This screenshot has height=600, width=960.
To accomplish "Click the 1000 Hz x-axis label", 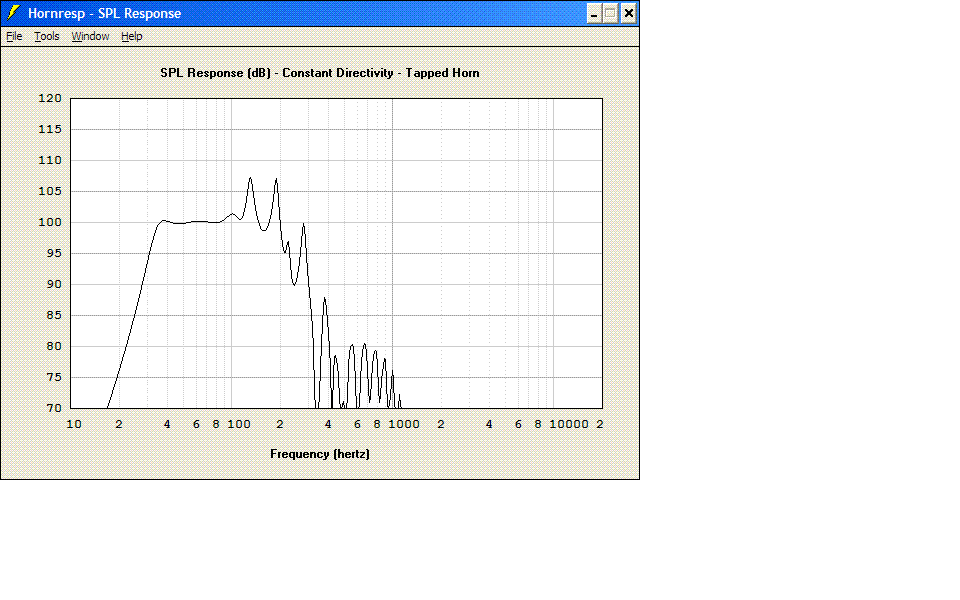I will click(404, 424).
